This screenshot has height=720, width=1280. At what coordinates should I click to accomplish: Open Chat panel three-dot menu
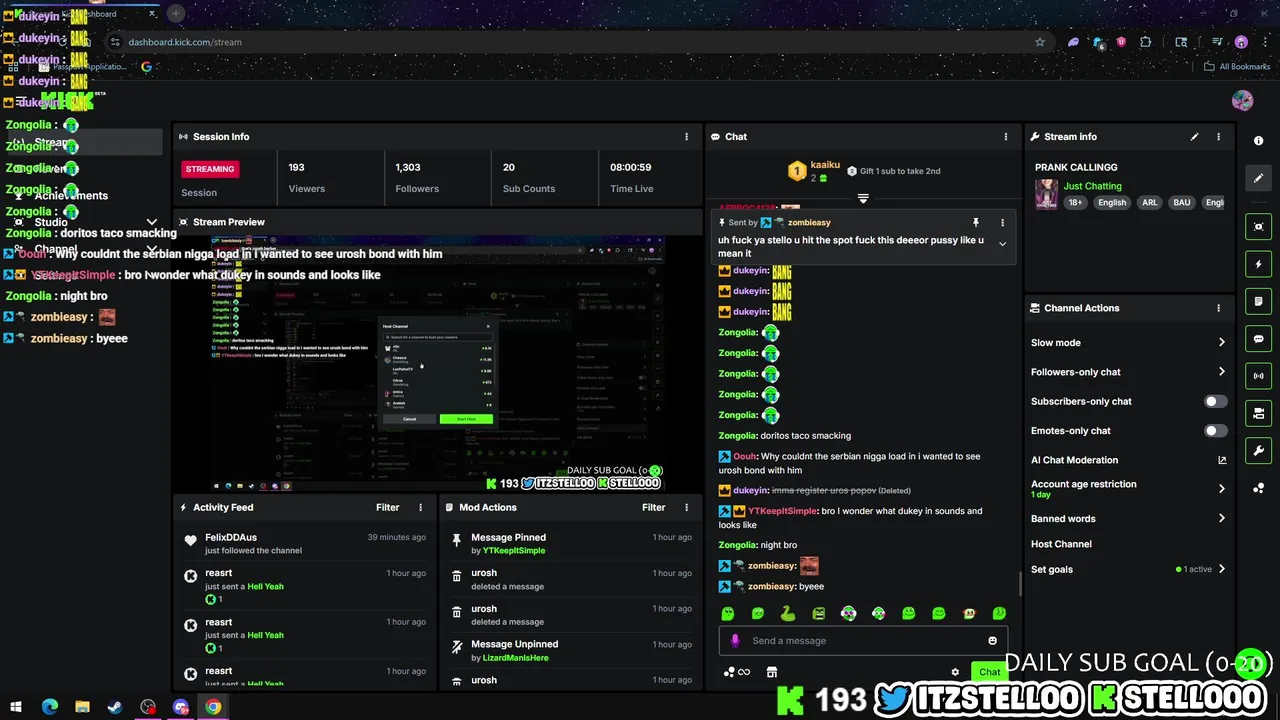click(1006, 137)
